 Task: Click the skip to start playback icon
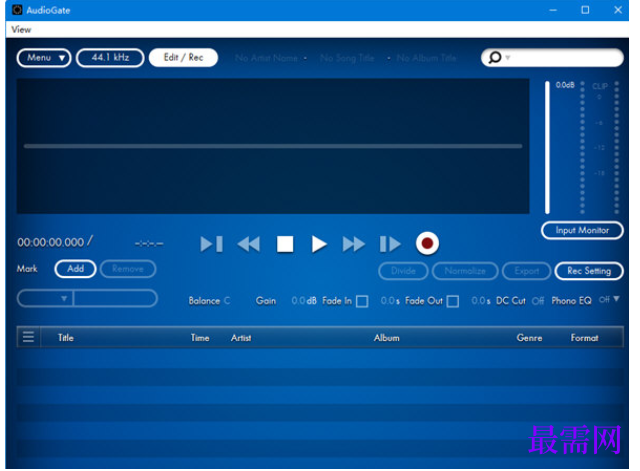[x=211, y=244]
